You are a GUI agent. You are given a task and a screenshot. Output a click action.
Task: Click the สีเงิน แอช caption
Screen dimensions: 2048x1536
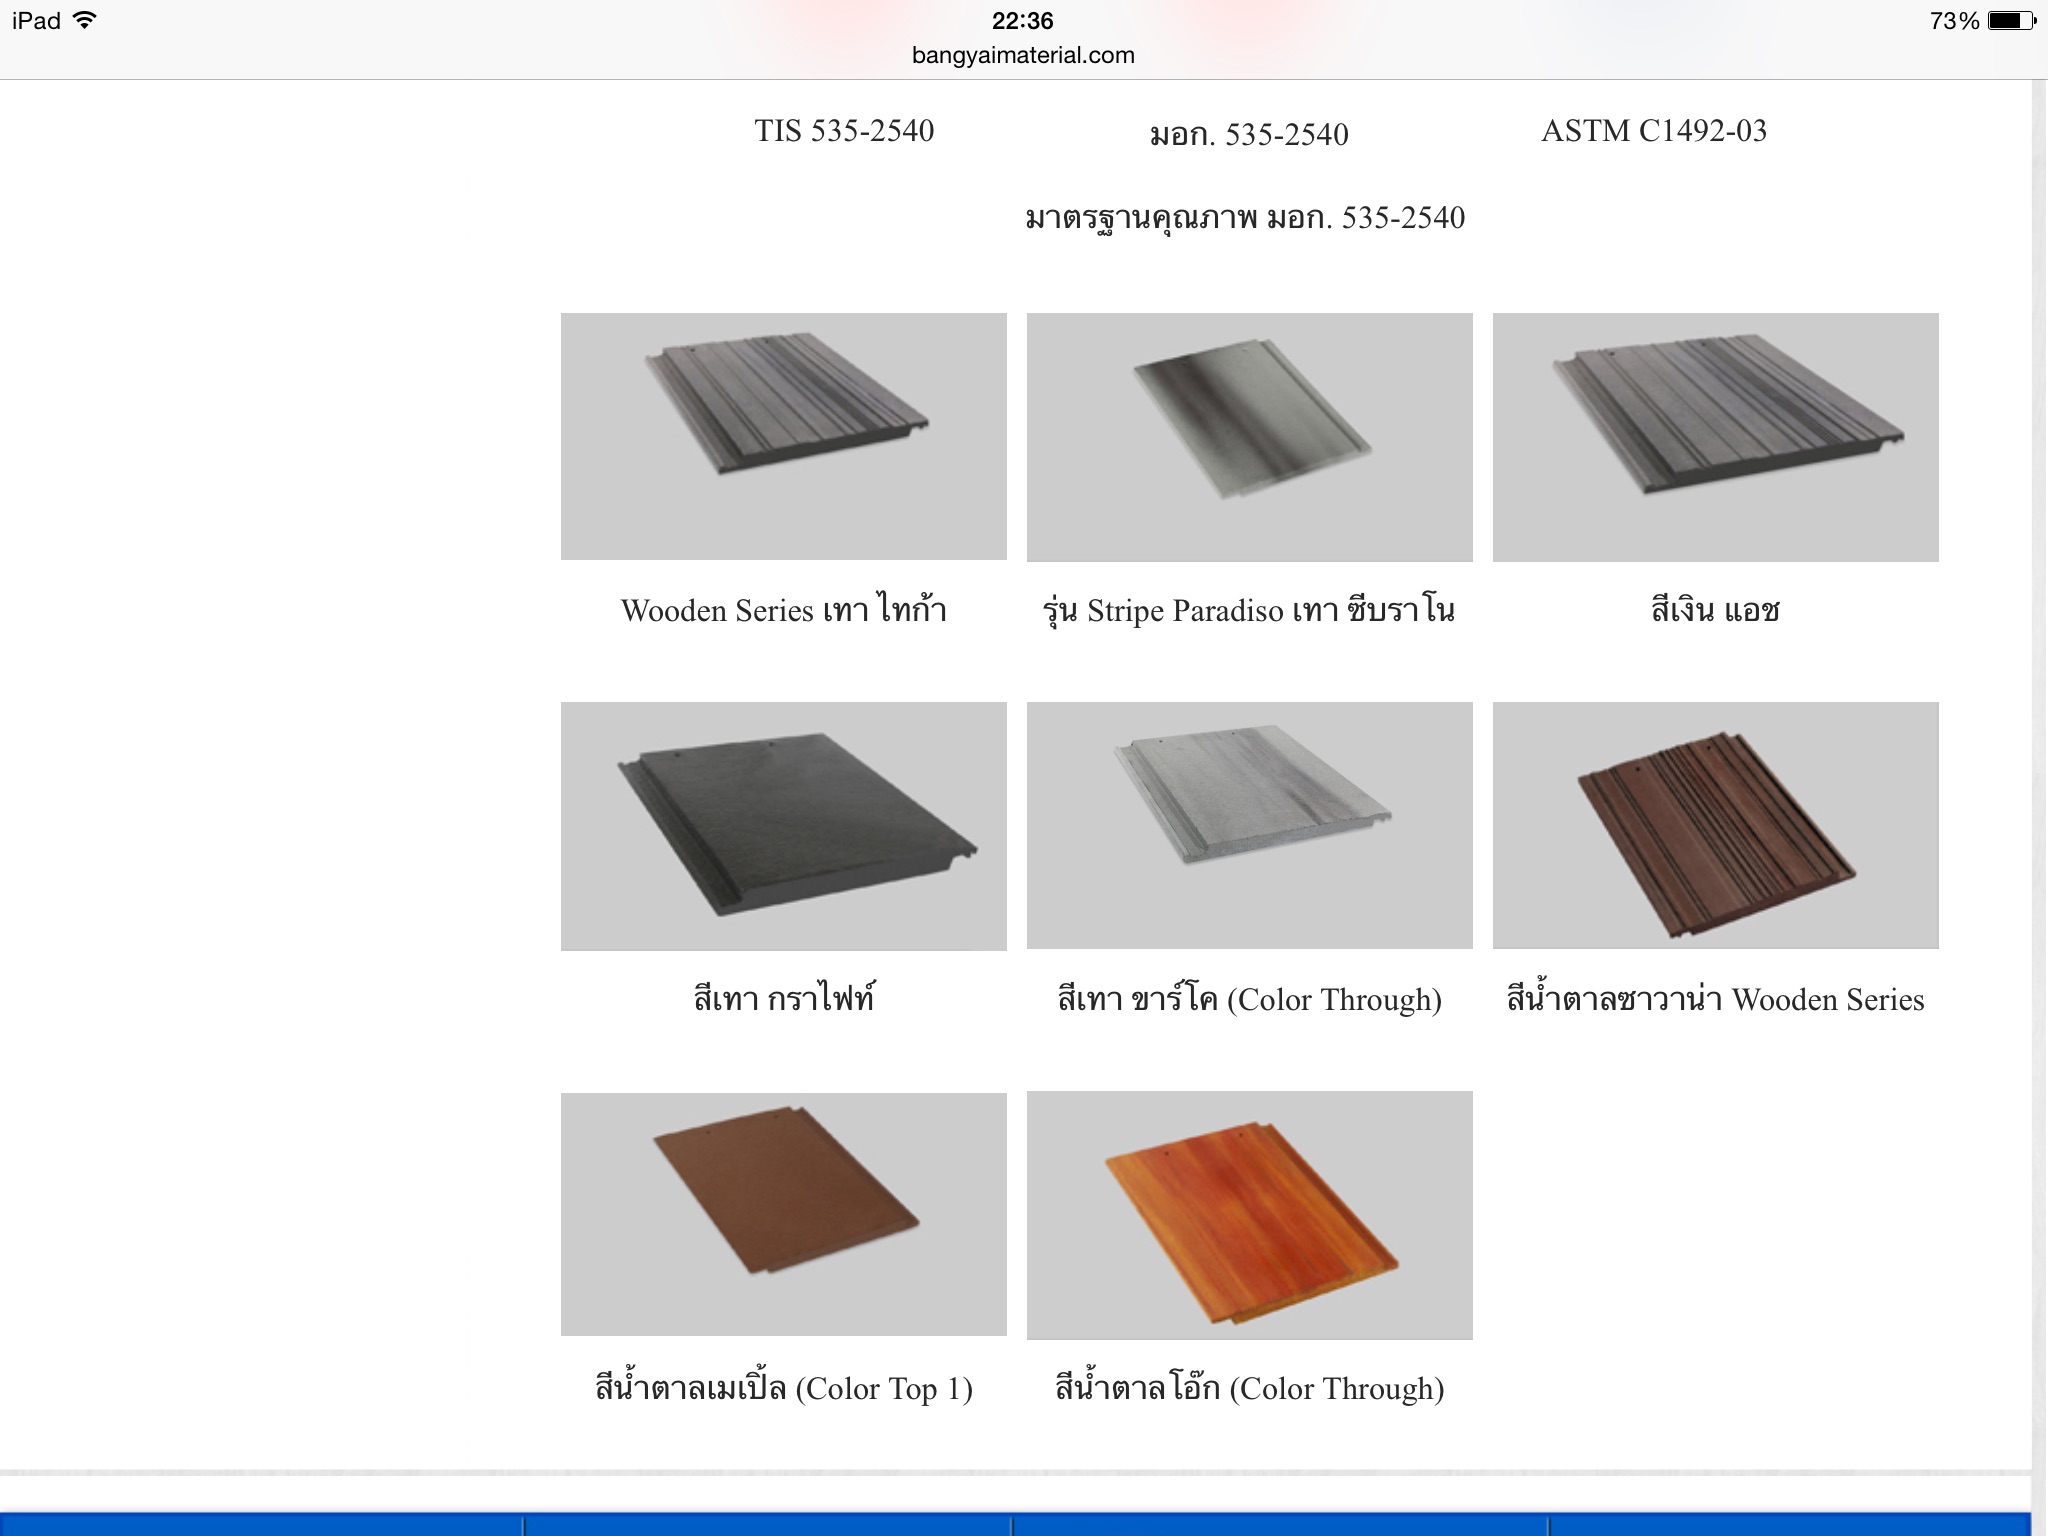[1715, 609]
